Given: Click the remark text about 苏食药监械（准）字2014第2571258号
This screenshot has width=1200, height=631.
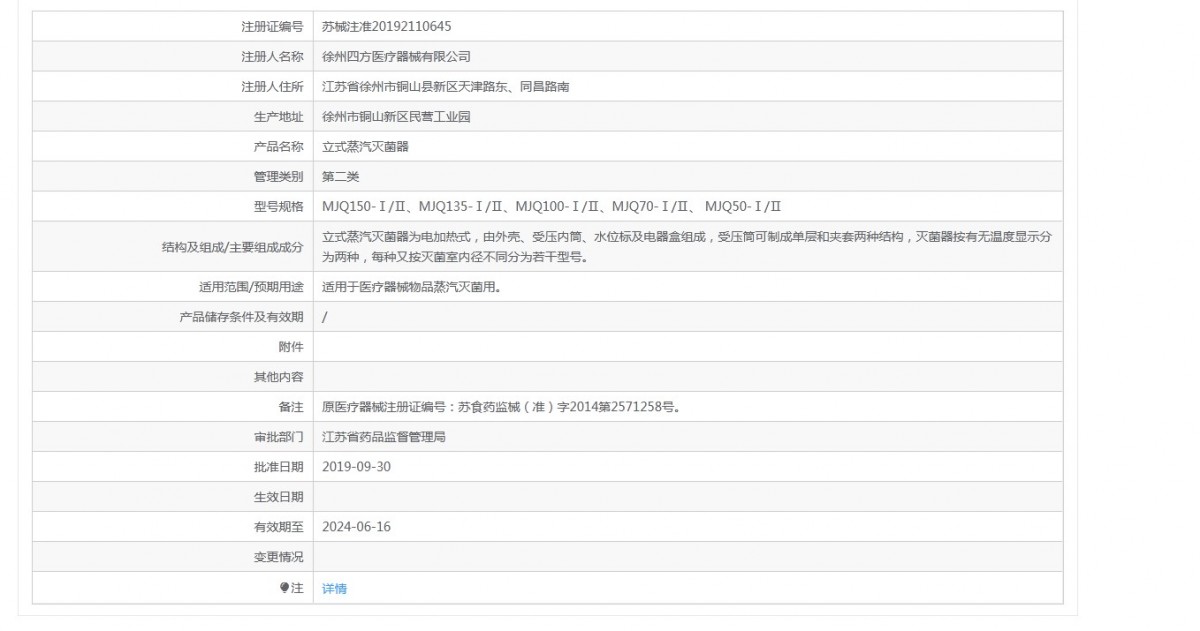Looking at the screenshot, I should (x=502, y=407).
